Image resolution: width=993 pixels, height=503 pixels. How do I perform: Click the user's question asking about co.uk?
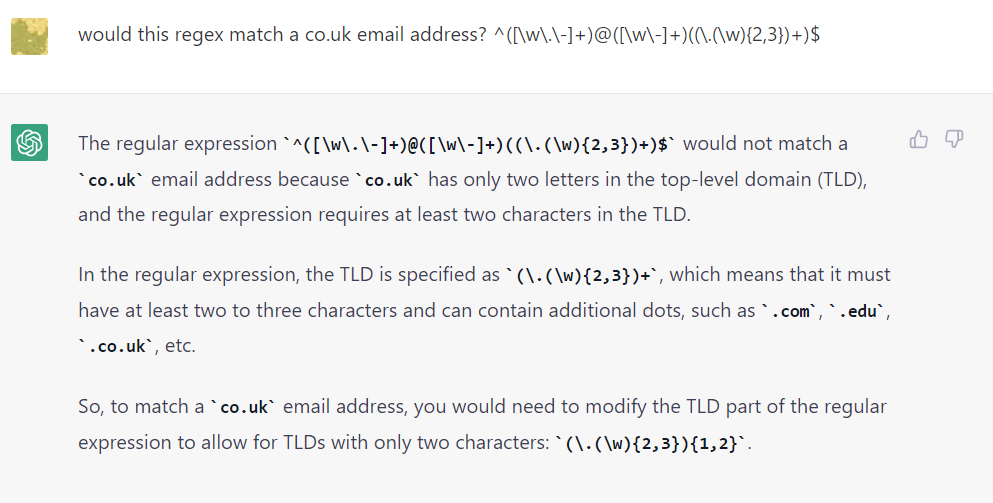448,34
